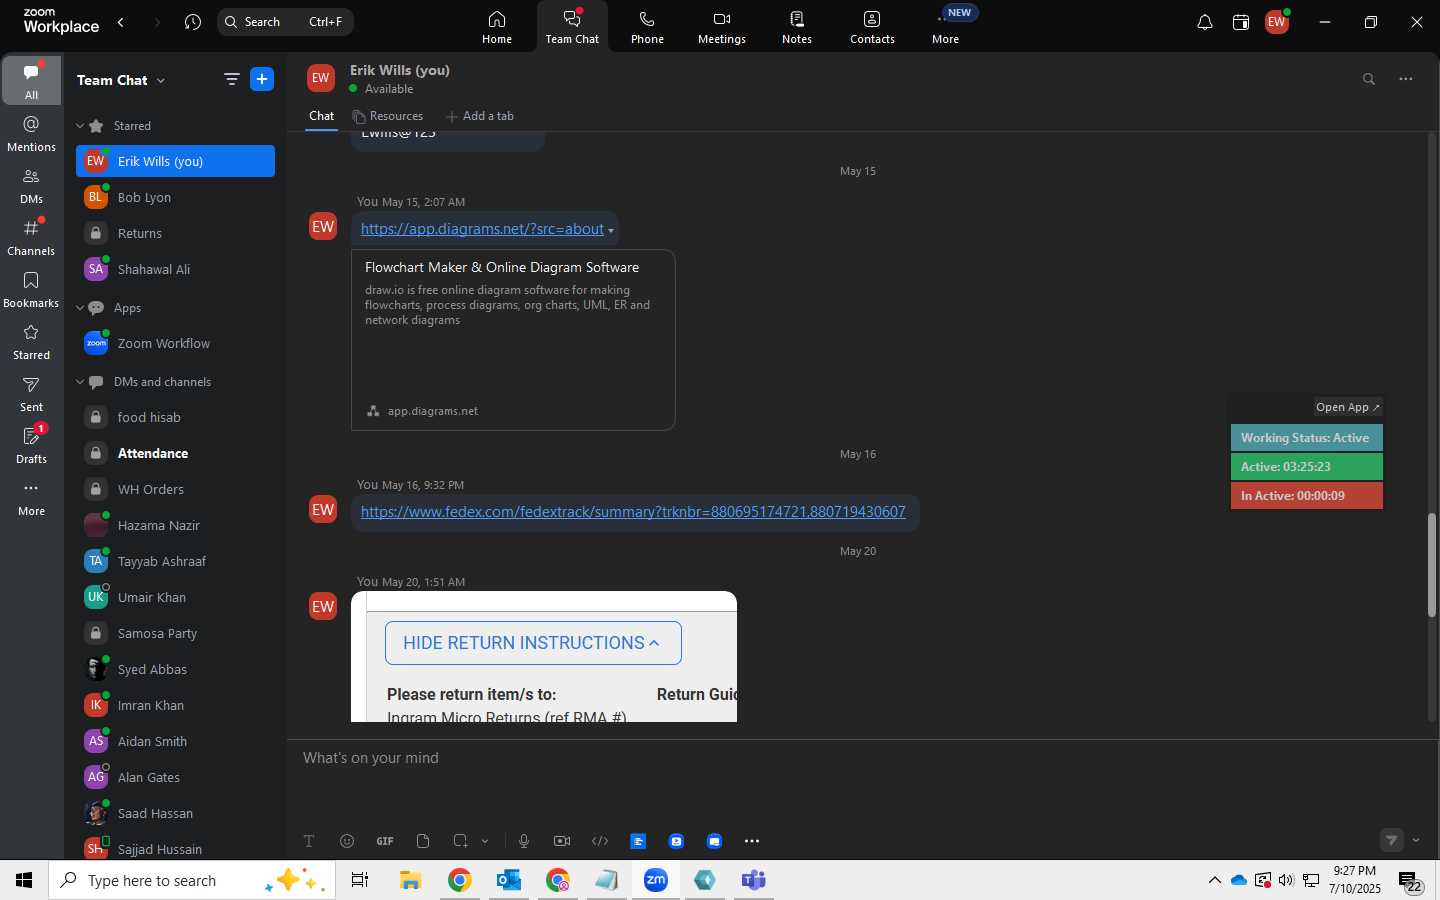Open the More menu in top bar
The width and height of the screenshot is (1440, 900).
946,27
